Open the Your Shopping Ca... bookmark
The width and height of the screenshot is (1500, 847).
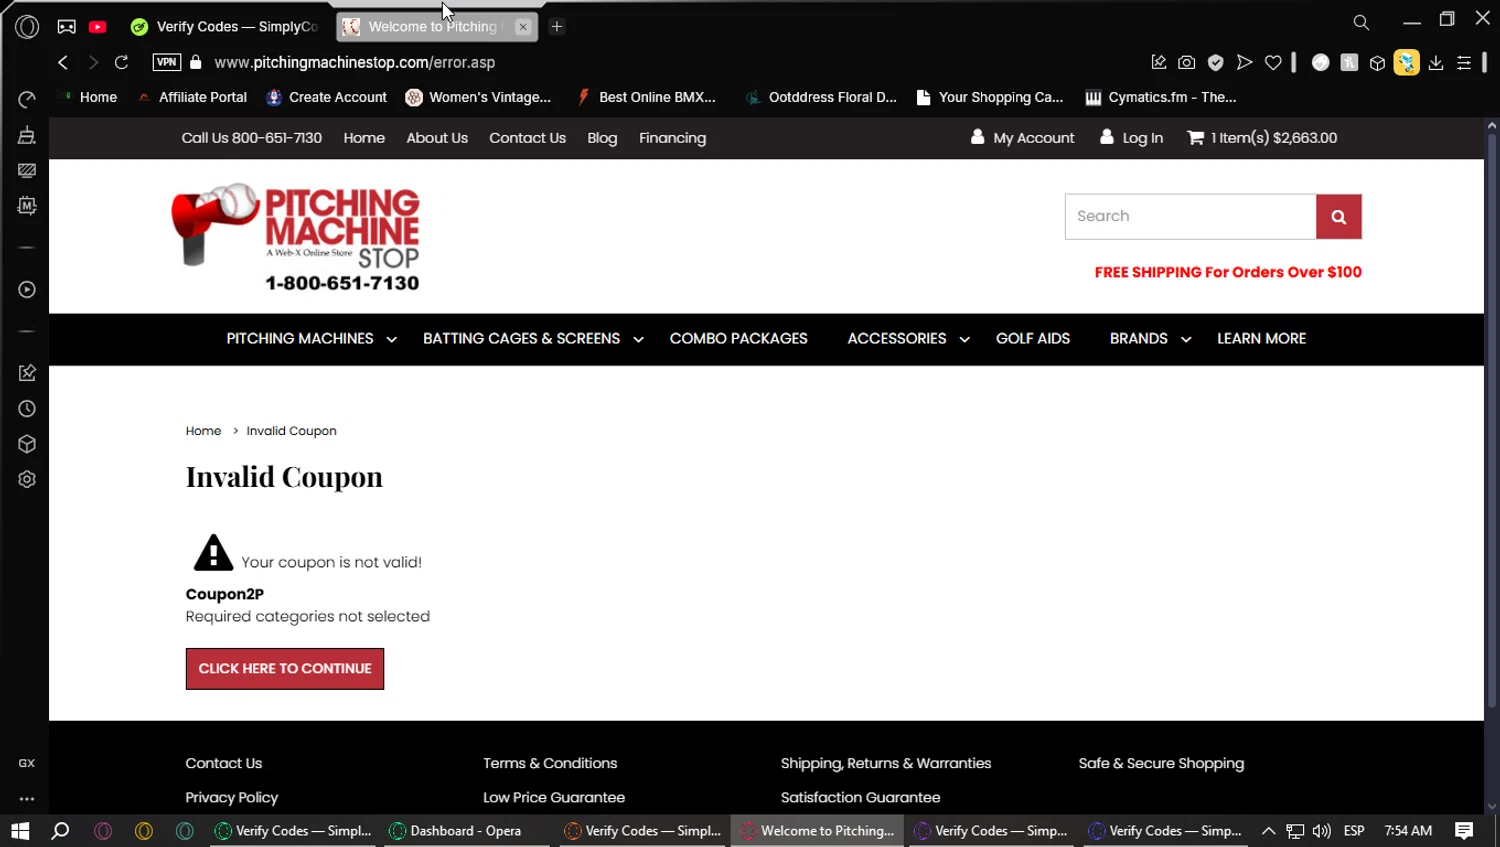[989, 97]
